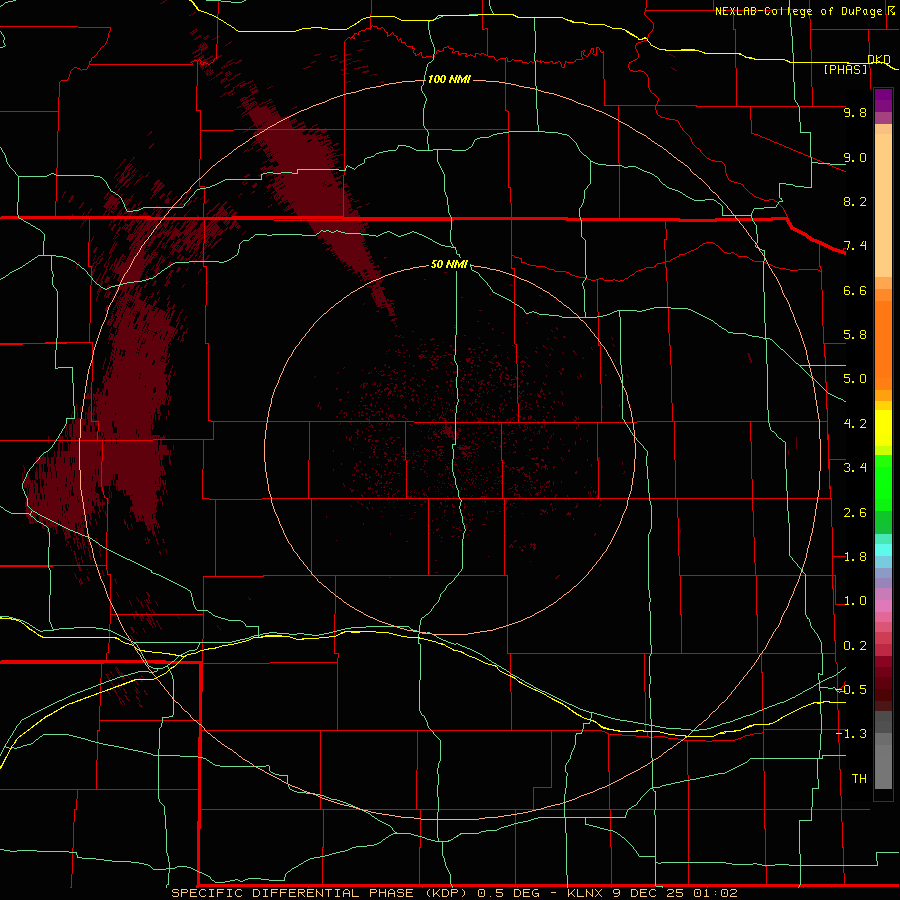
Task: Click the 5.0 legend value
Action: click(855, 379)
